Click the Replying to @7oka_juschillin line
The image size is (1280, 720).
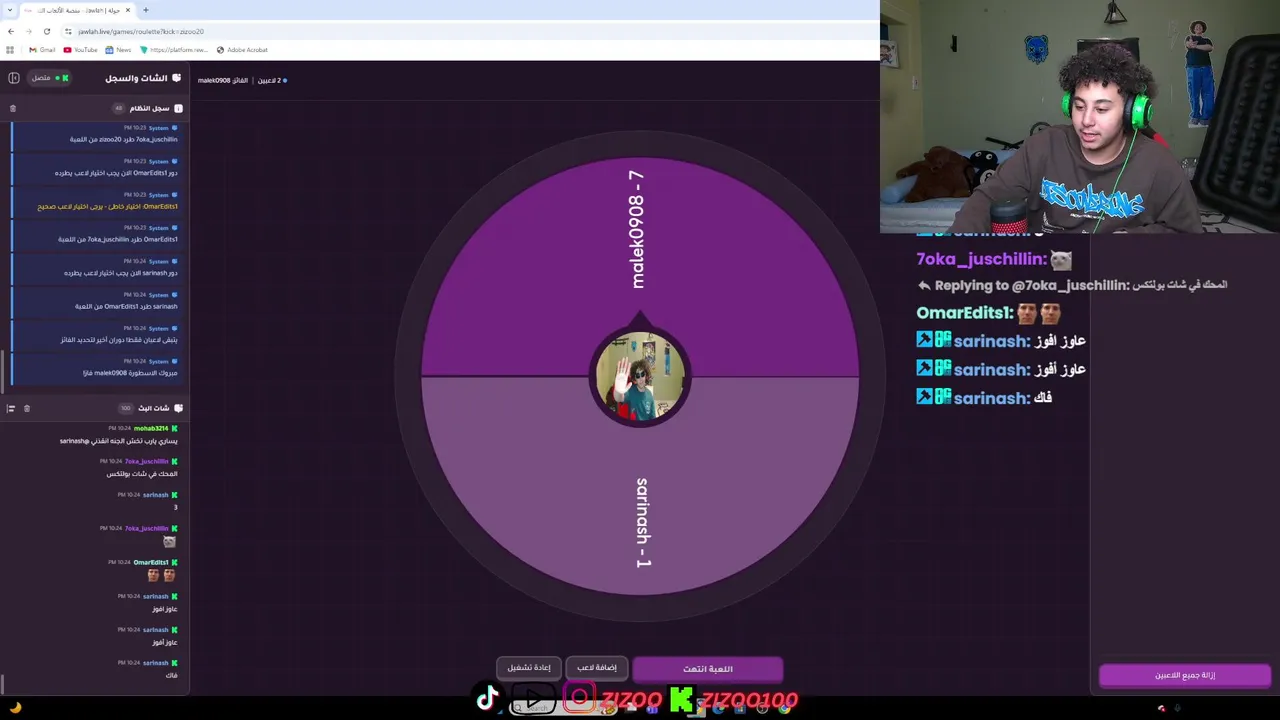click(x=1072, y=285)
